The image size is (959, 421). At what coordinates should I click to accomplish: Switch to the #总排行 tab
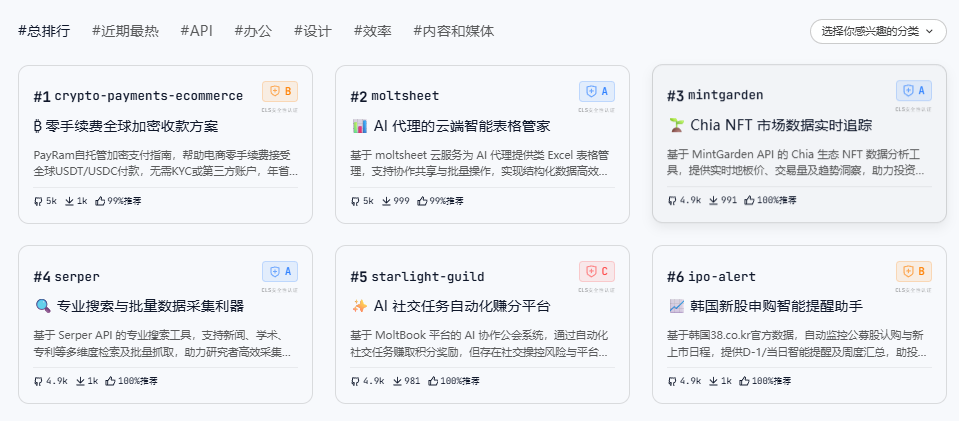coord(44,31)
